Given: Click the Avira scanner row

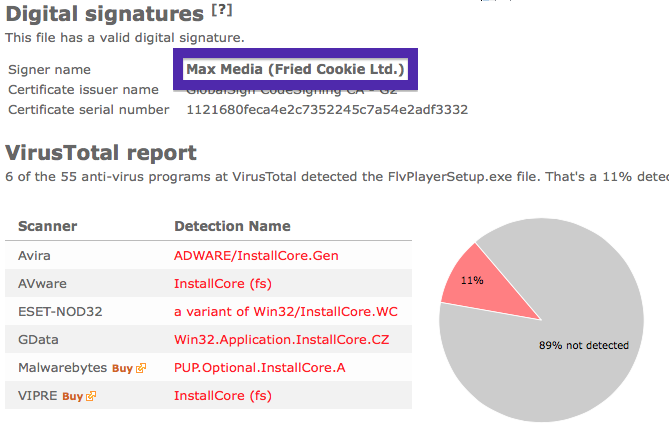Looking at the screenshot, I should [208, 256].
